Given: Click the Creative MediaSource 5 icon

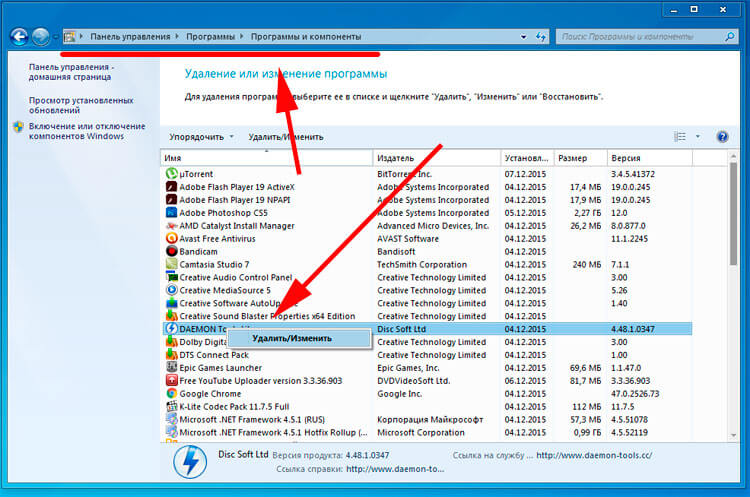Looking at the screenshot, I should (171, 290).
